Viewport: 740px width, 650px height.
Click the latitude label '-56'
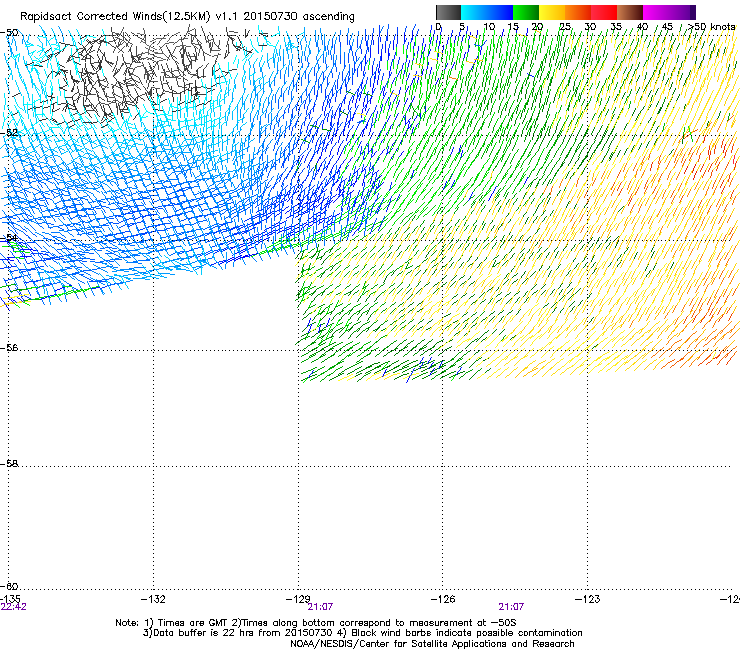point(9,347)
